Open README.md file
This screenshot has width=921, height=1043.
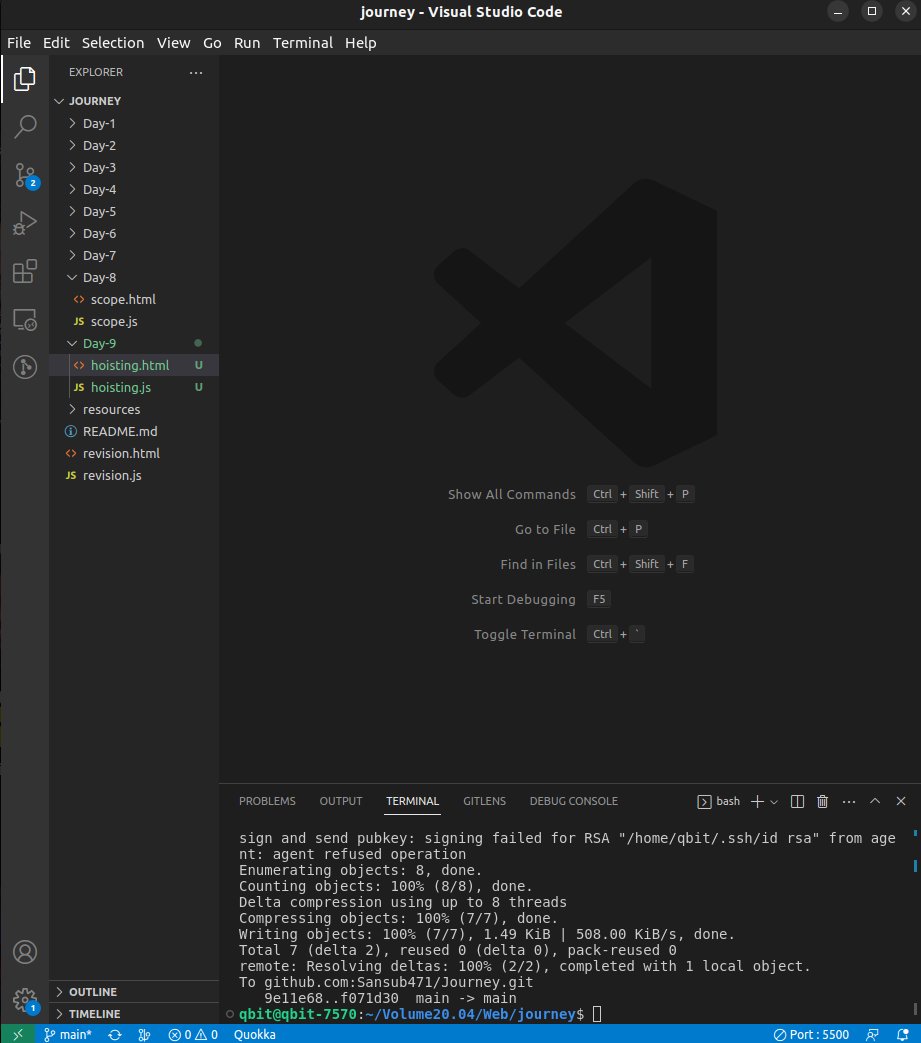[134, 431]
